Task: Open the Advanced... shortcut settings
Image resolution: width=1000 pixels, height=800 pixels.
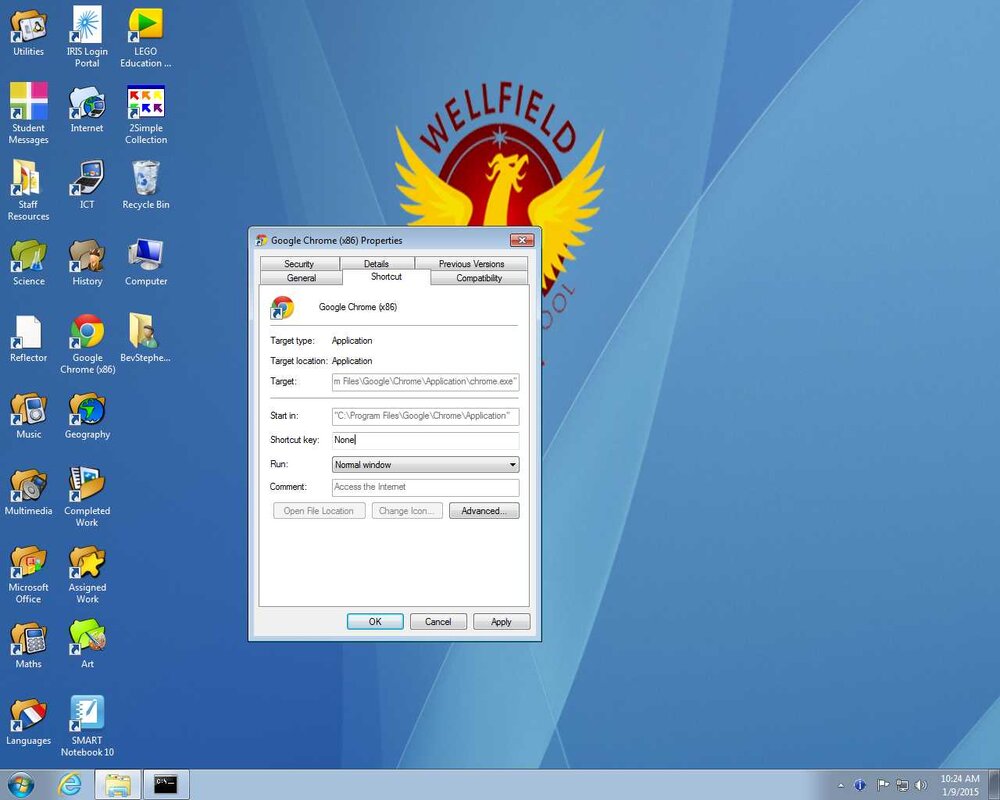Action: 484,510
